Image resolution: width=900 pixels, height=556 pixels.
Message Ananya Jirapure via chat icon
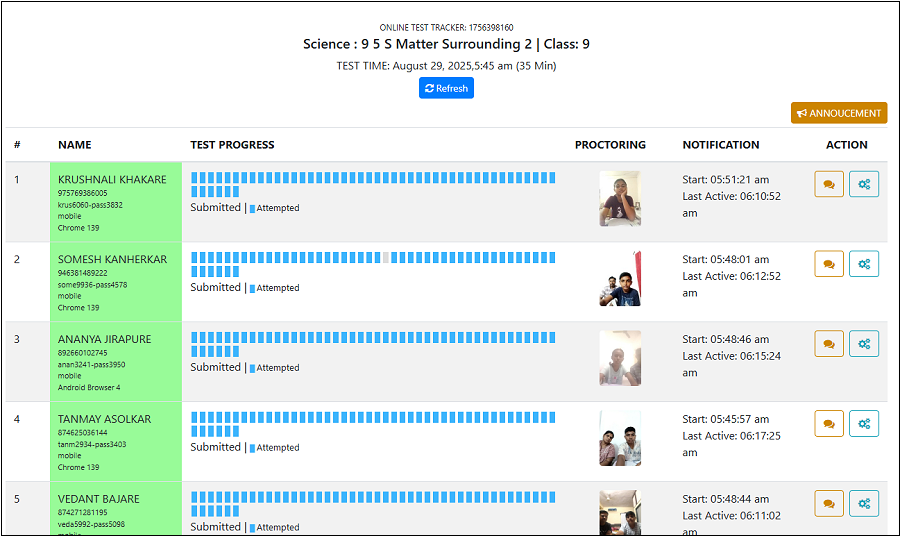click(829, 344)
